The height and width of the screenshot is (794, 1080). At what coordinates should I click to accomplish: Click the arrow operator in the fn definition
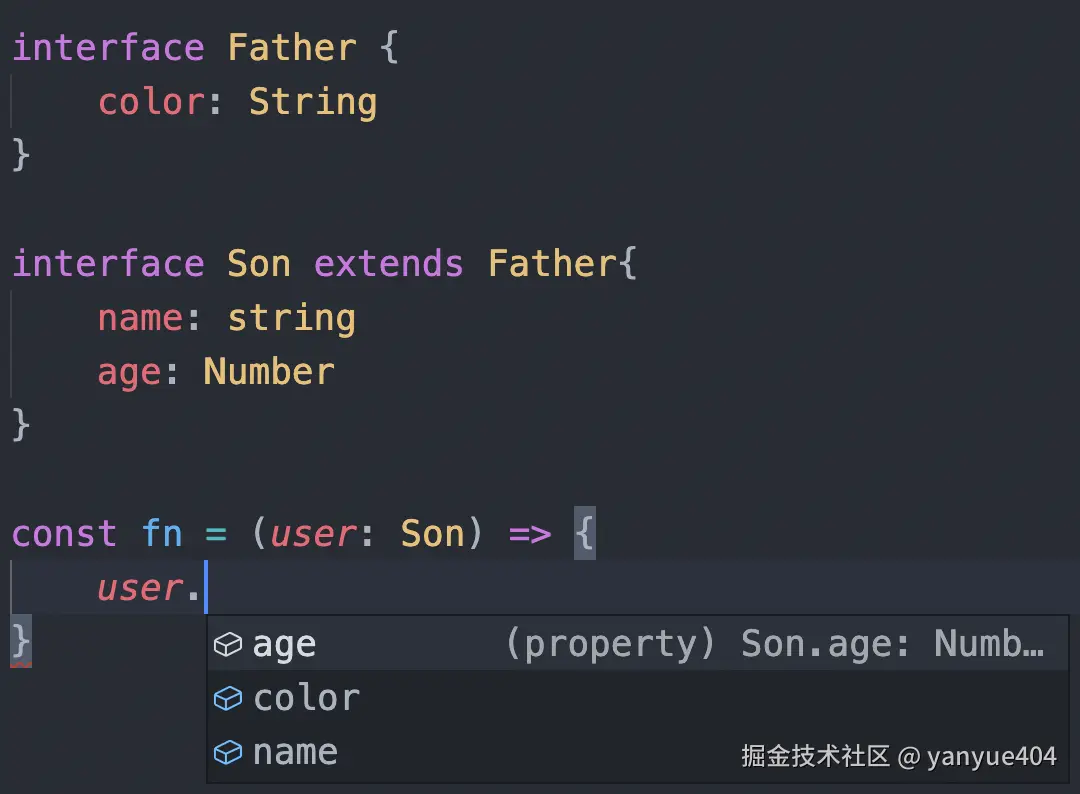[530, 534]
